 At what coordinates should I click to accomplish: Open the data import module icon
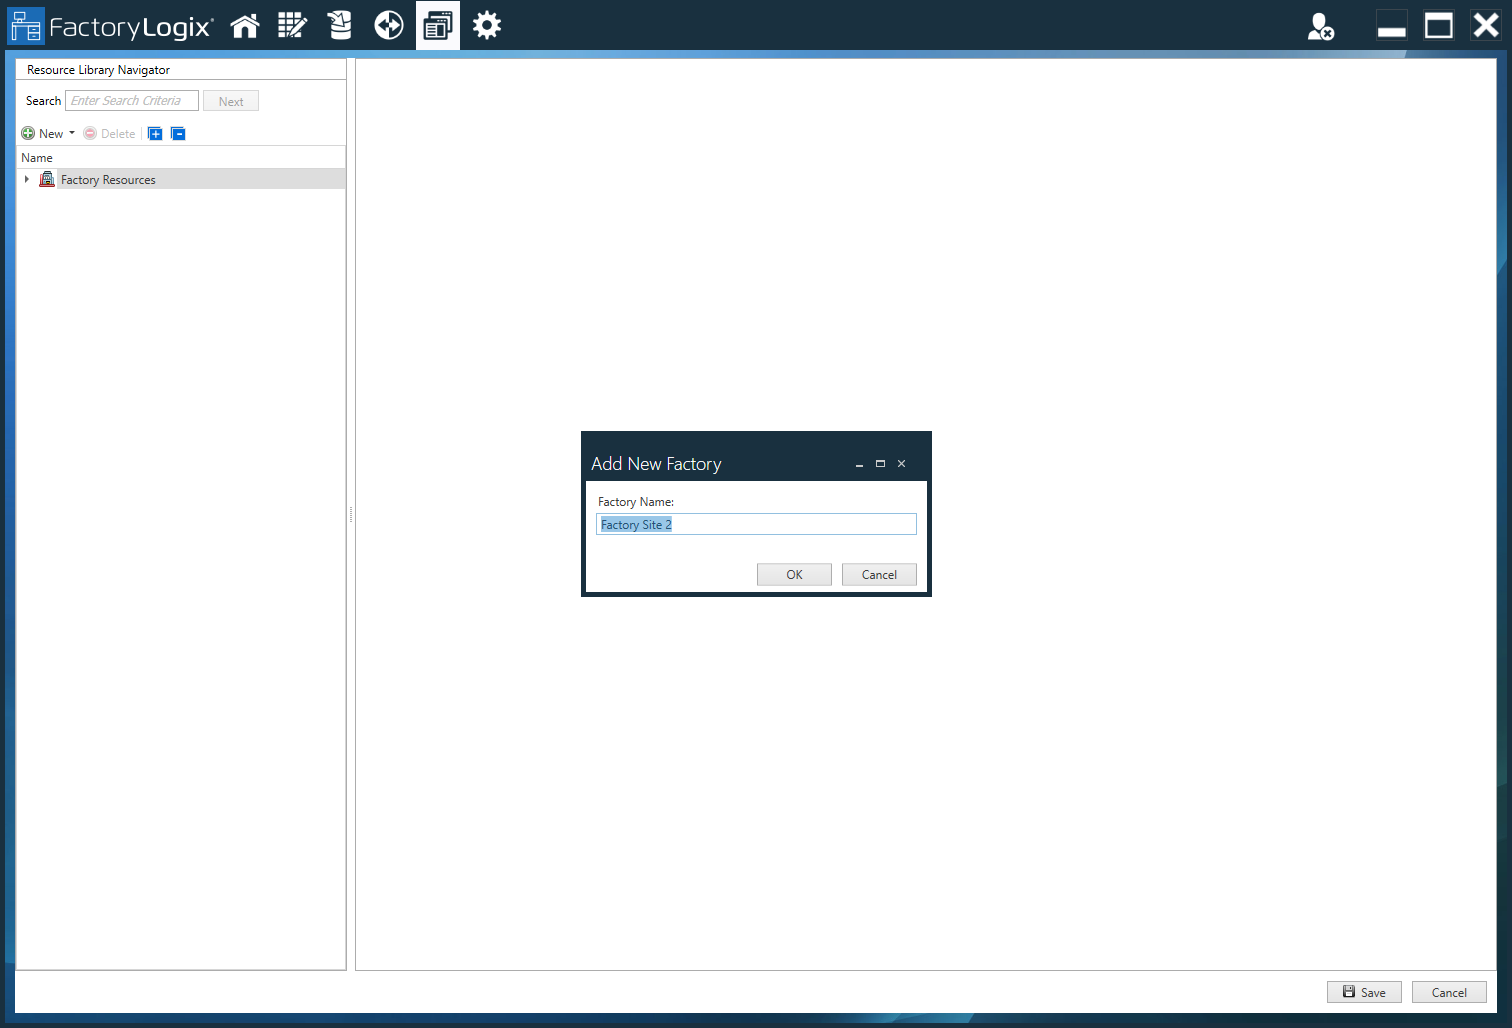click(x=340, y=25)
